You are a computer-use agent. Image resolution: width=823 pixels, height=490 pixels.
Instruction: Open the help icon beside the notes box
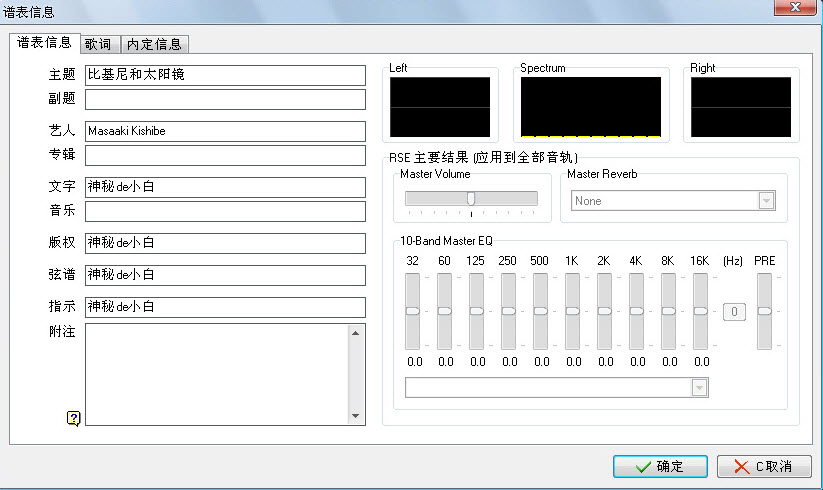73,418
